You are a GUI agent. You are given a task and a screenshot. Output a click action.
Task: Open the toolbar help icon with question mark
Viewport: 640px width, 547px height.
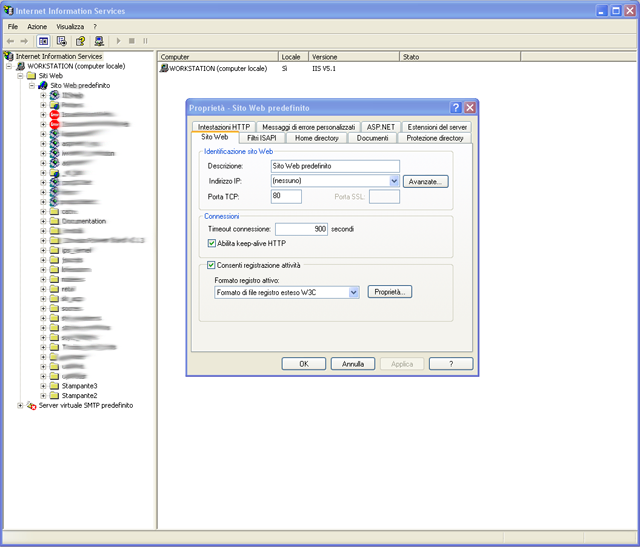pos(80,41)
